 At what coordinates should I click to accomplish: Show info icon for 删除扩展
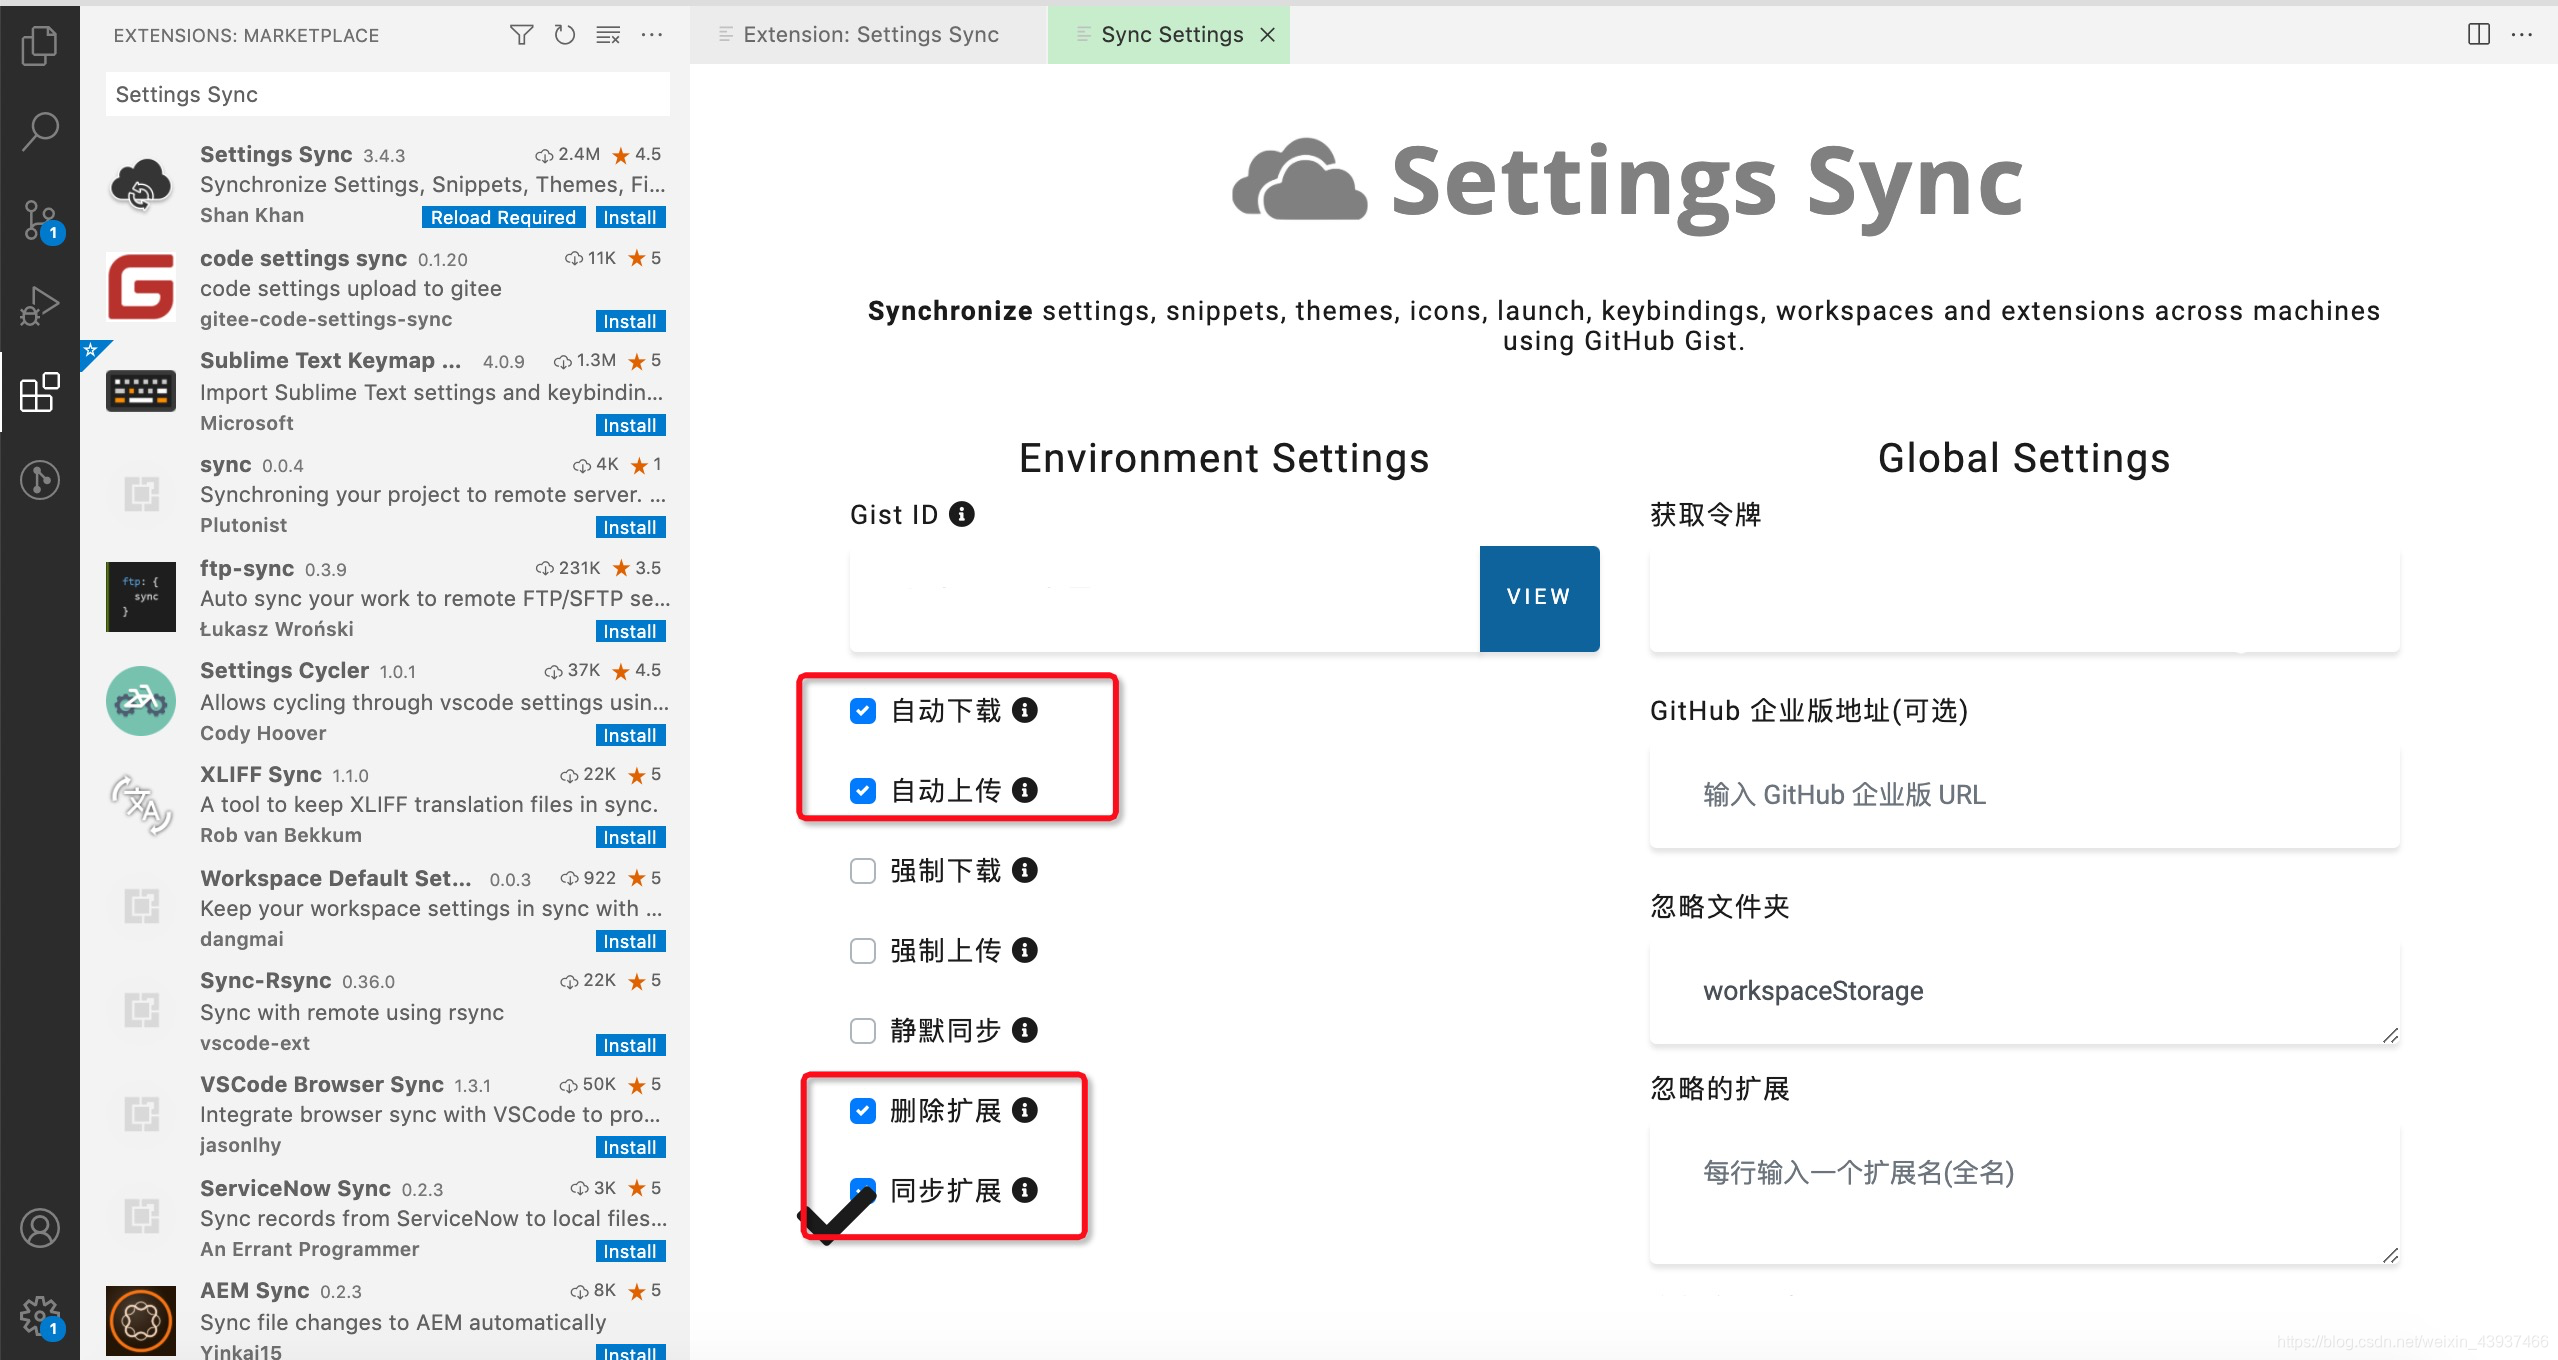coord(1025,1110)
